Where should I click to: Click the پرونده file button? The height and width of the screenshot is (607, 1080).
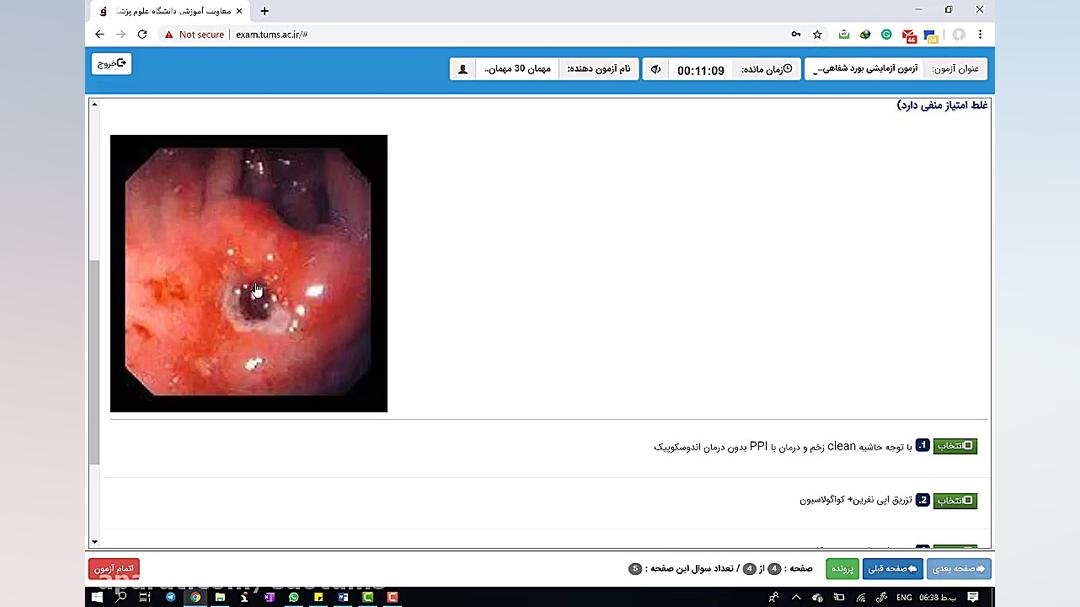842,568
